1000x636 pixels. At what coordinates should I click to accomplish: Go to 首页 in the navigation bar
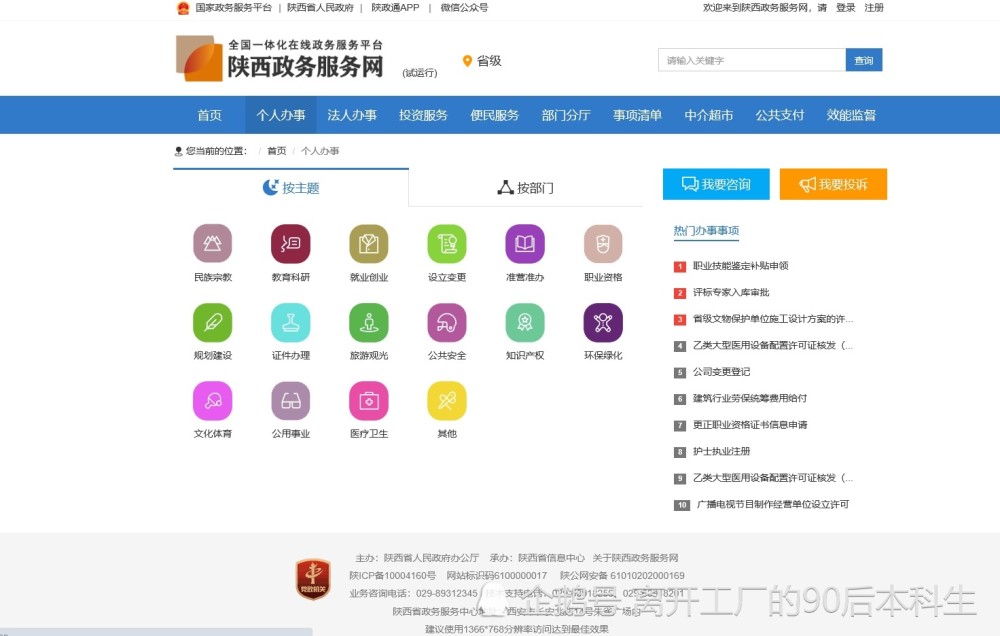209,115
